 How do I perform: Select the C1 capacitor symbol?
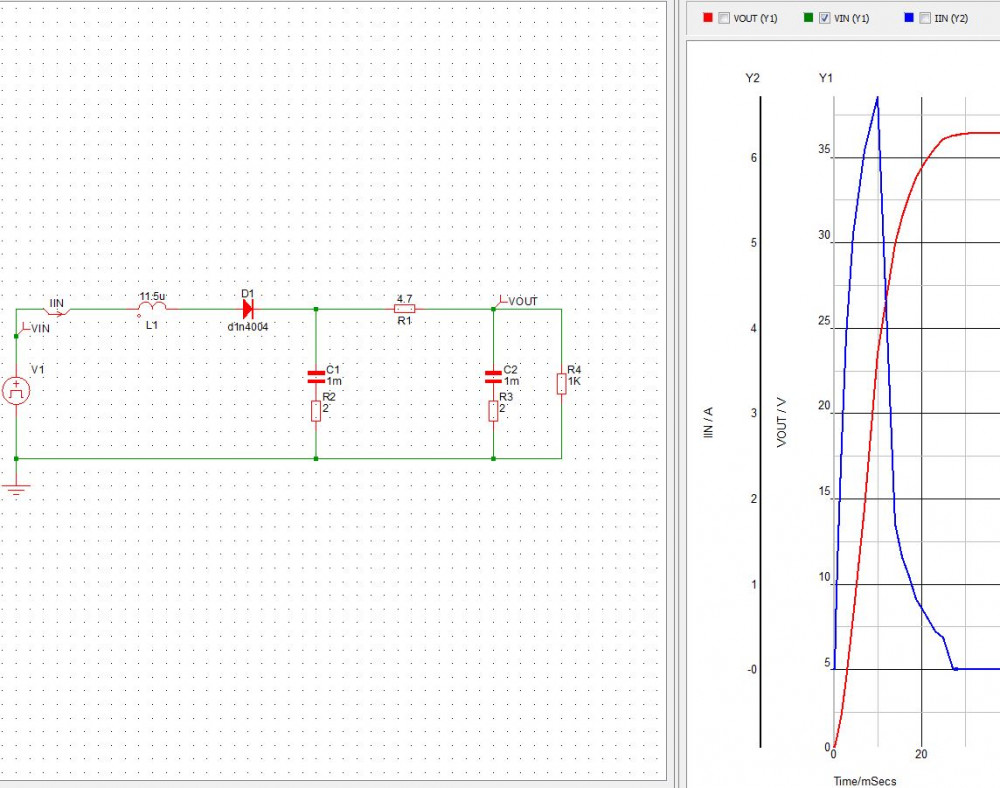316,377
